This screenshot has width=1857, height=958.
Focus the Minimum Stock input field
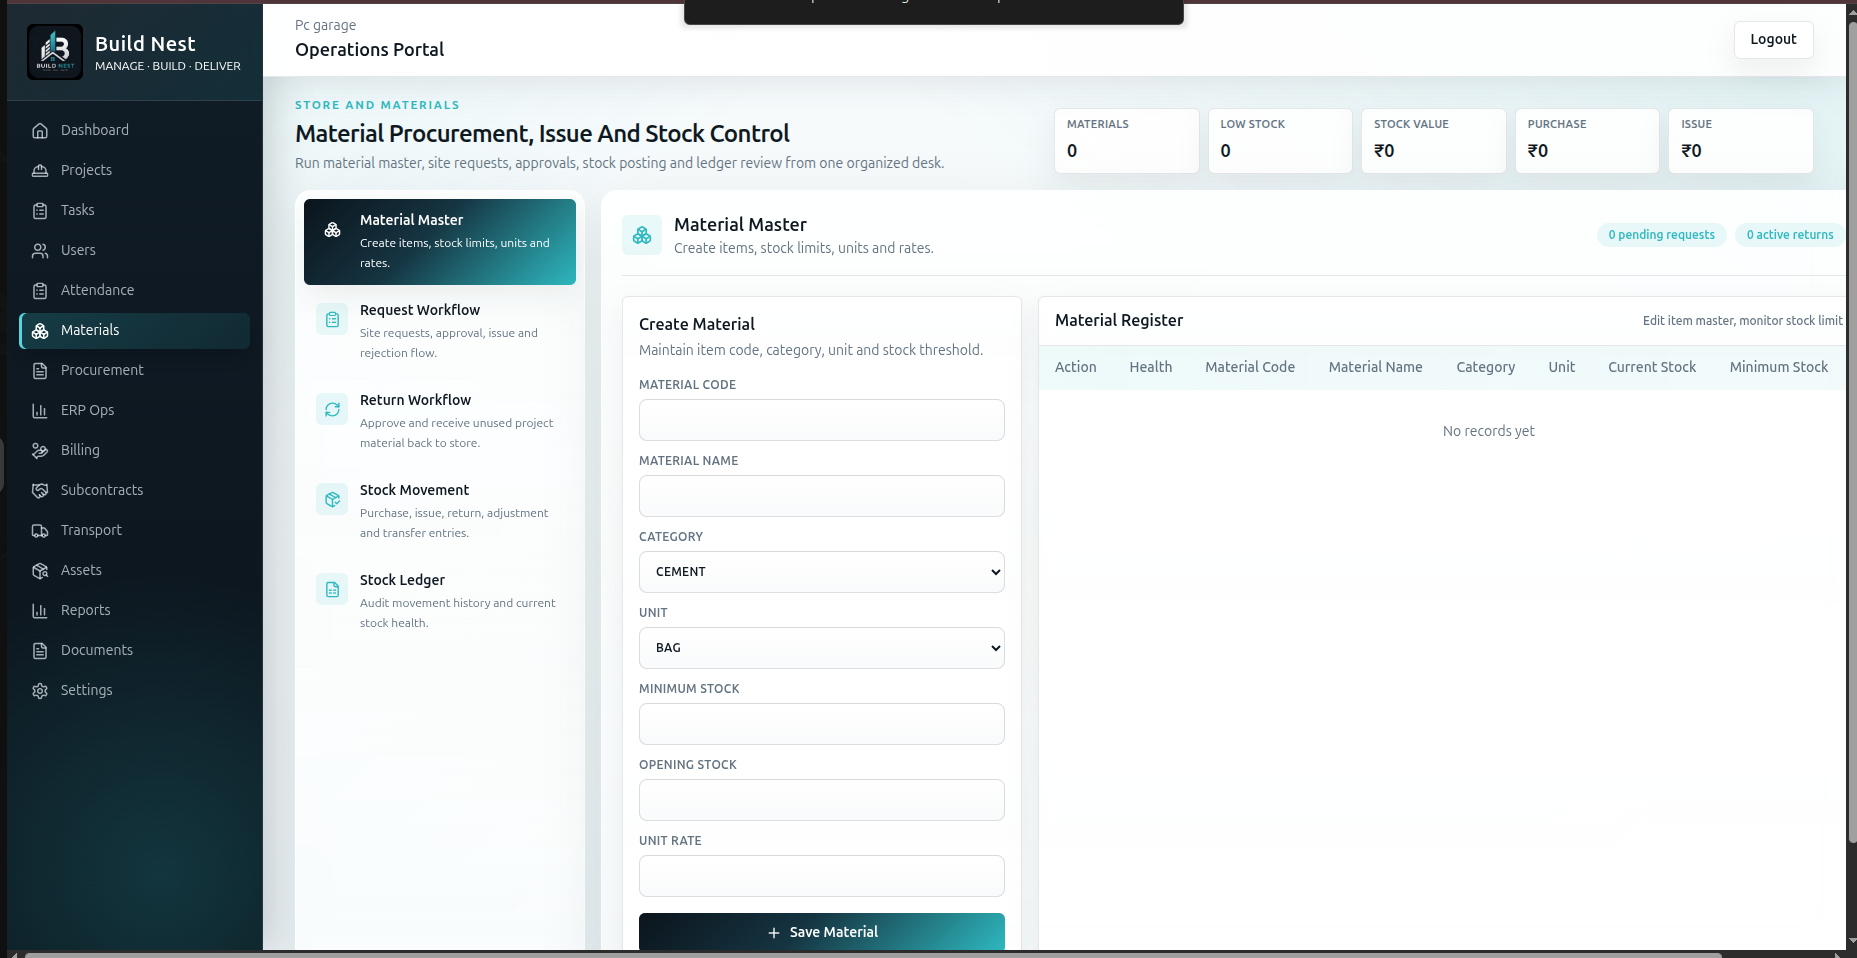click(822, 724)
